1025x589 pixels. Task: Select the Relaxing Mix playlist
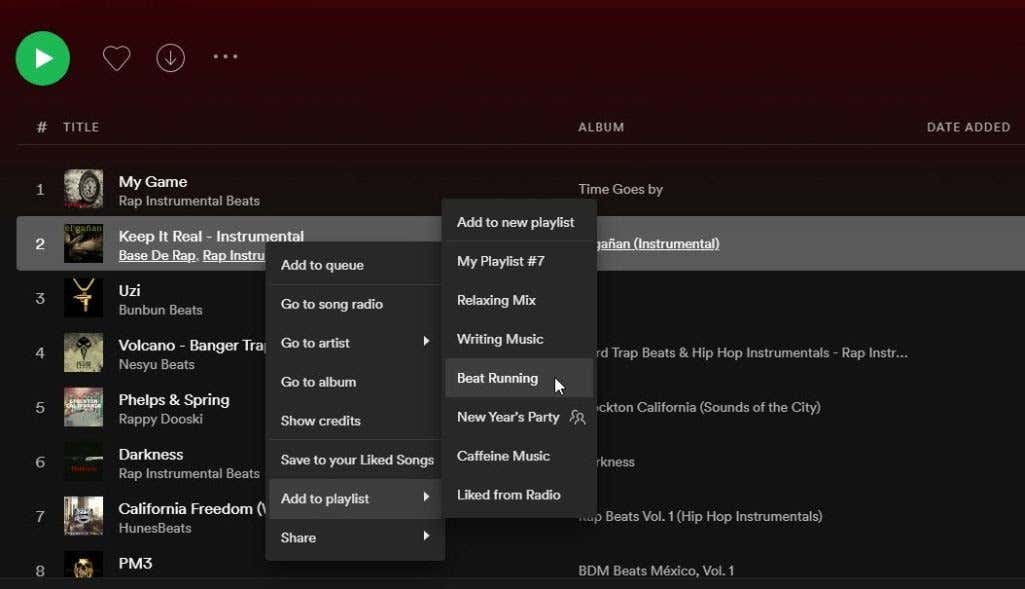tap(496, 300)
